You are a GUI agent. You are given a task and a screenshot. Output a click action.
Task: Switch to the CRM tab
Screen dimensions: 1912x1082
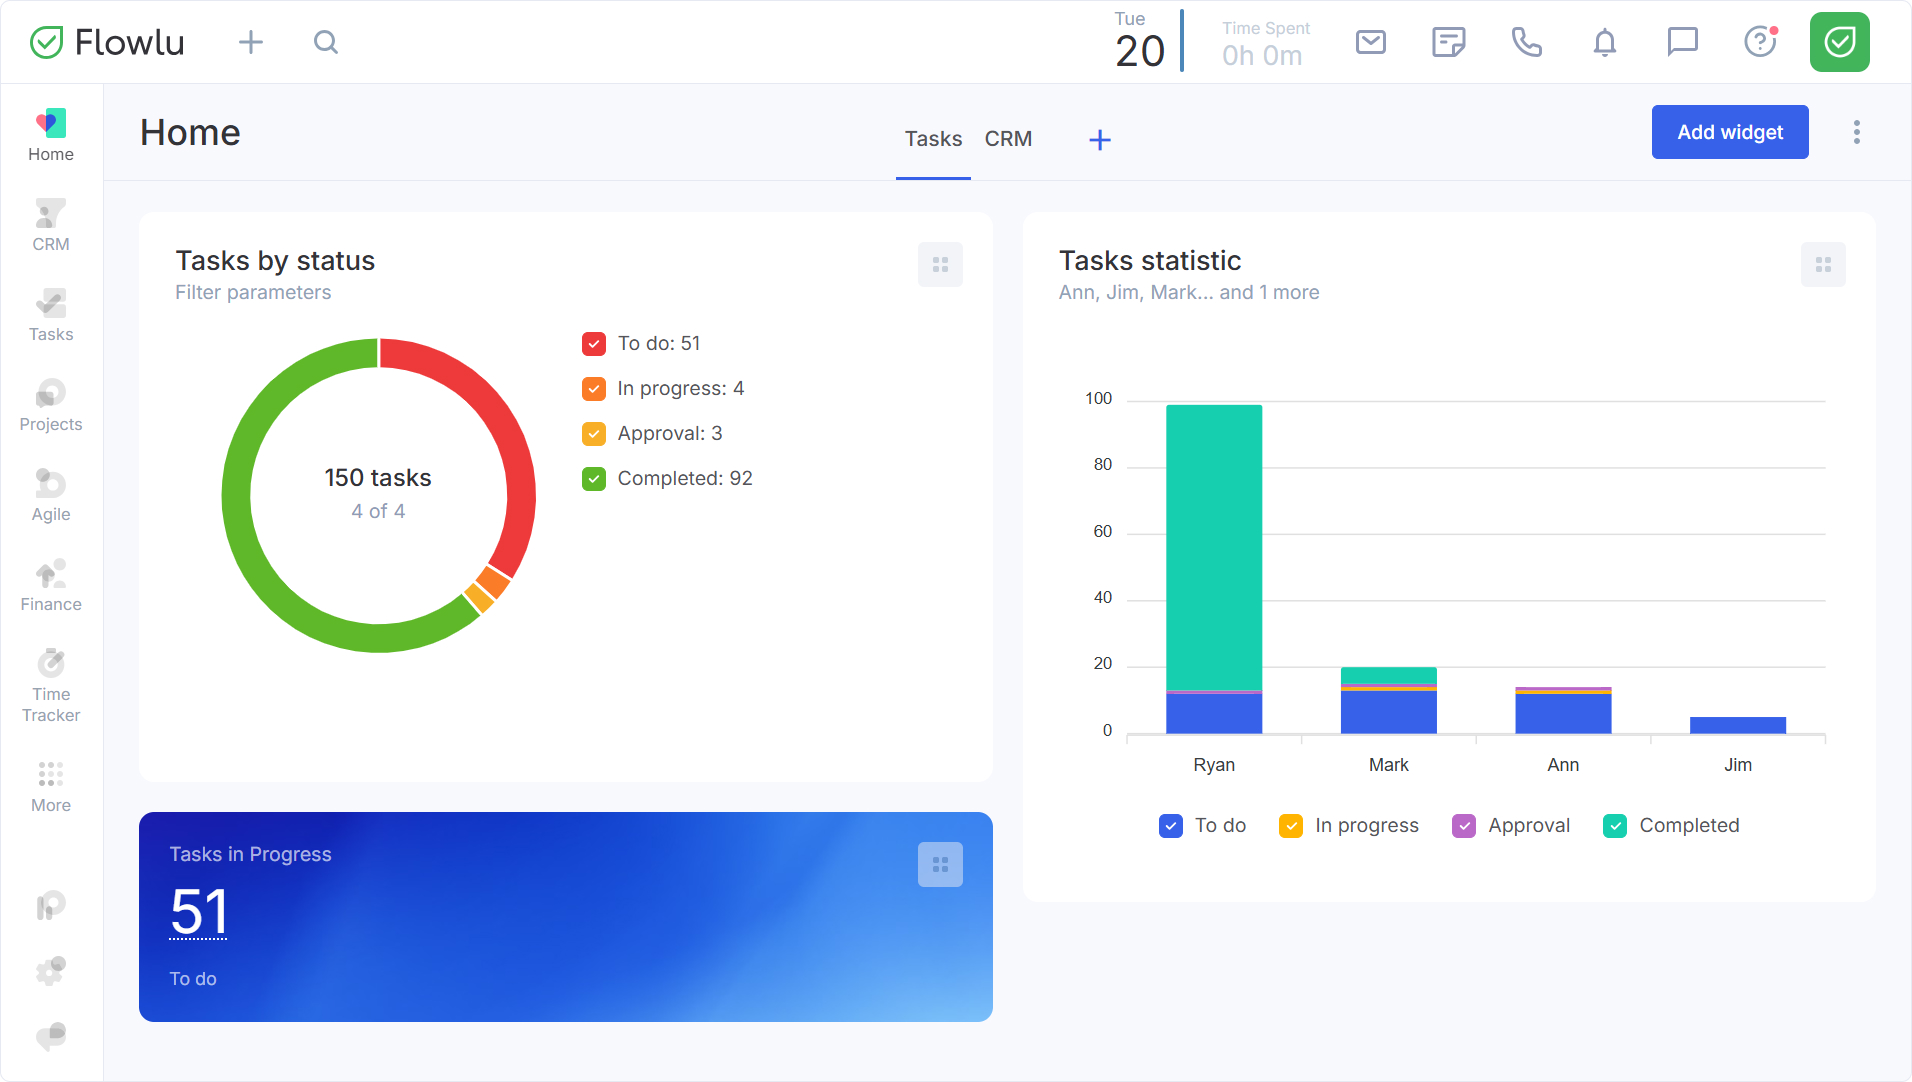(x=1009, y=139)
